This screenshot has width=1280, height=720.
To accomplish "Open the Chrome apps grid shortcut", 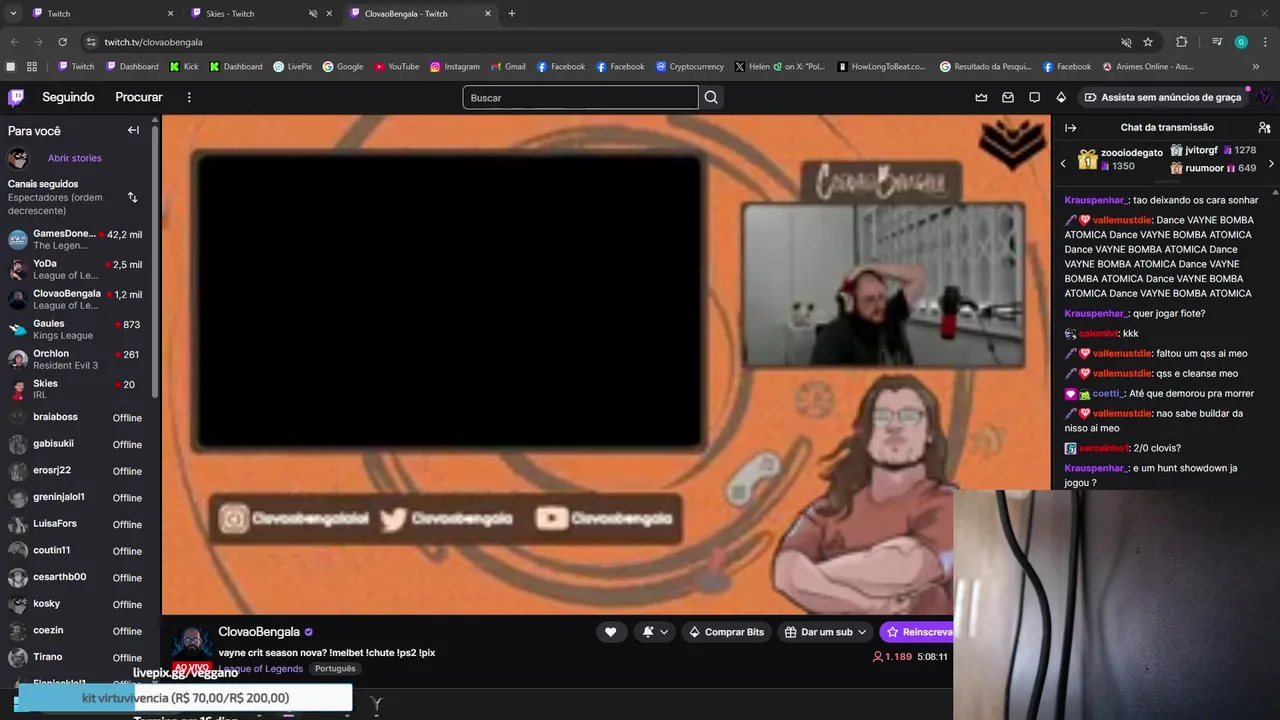I will click(32, 67).
